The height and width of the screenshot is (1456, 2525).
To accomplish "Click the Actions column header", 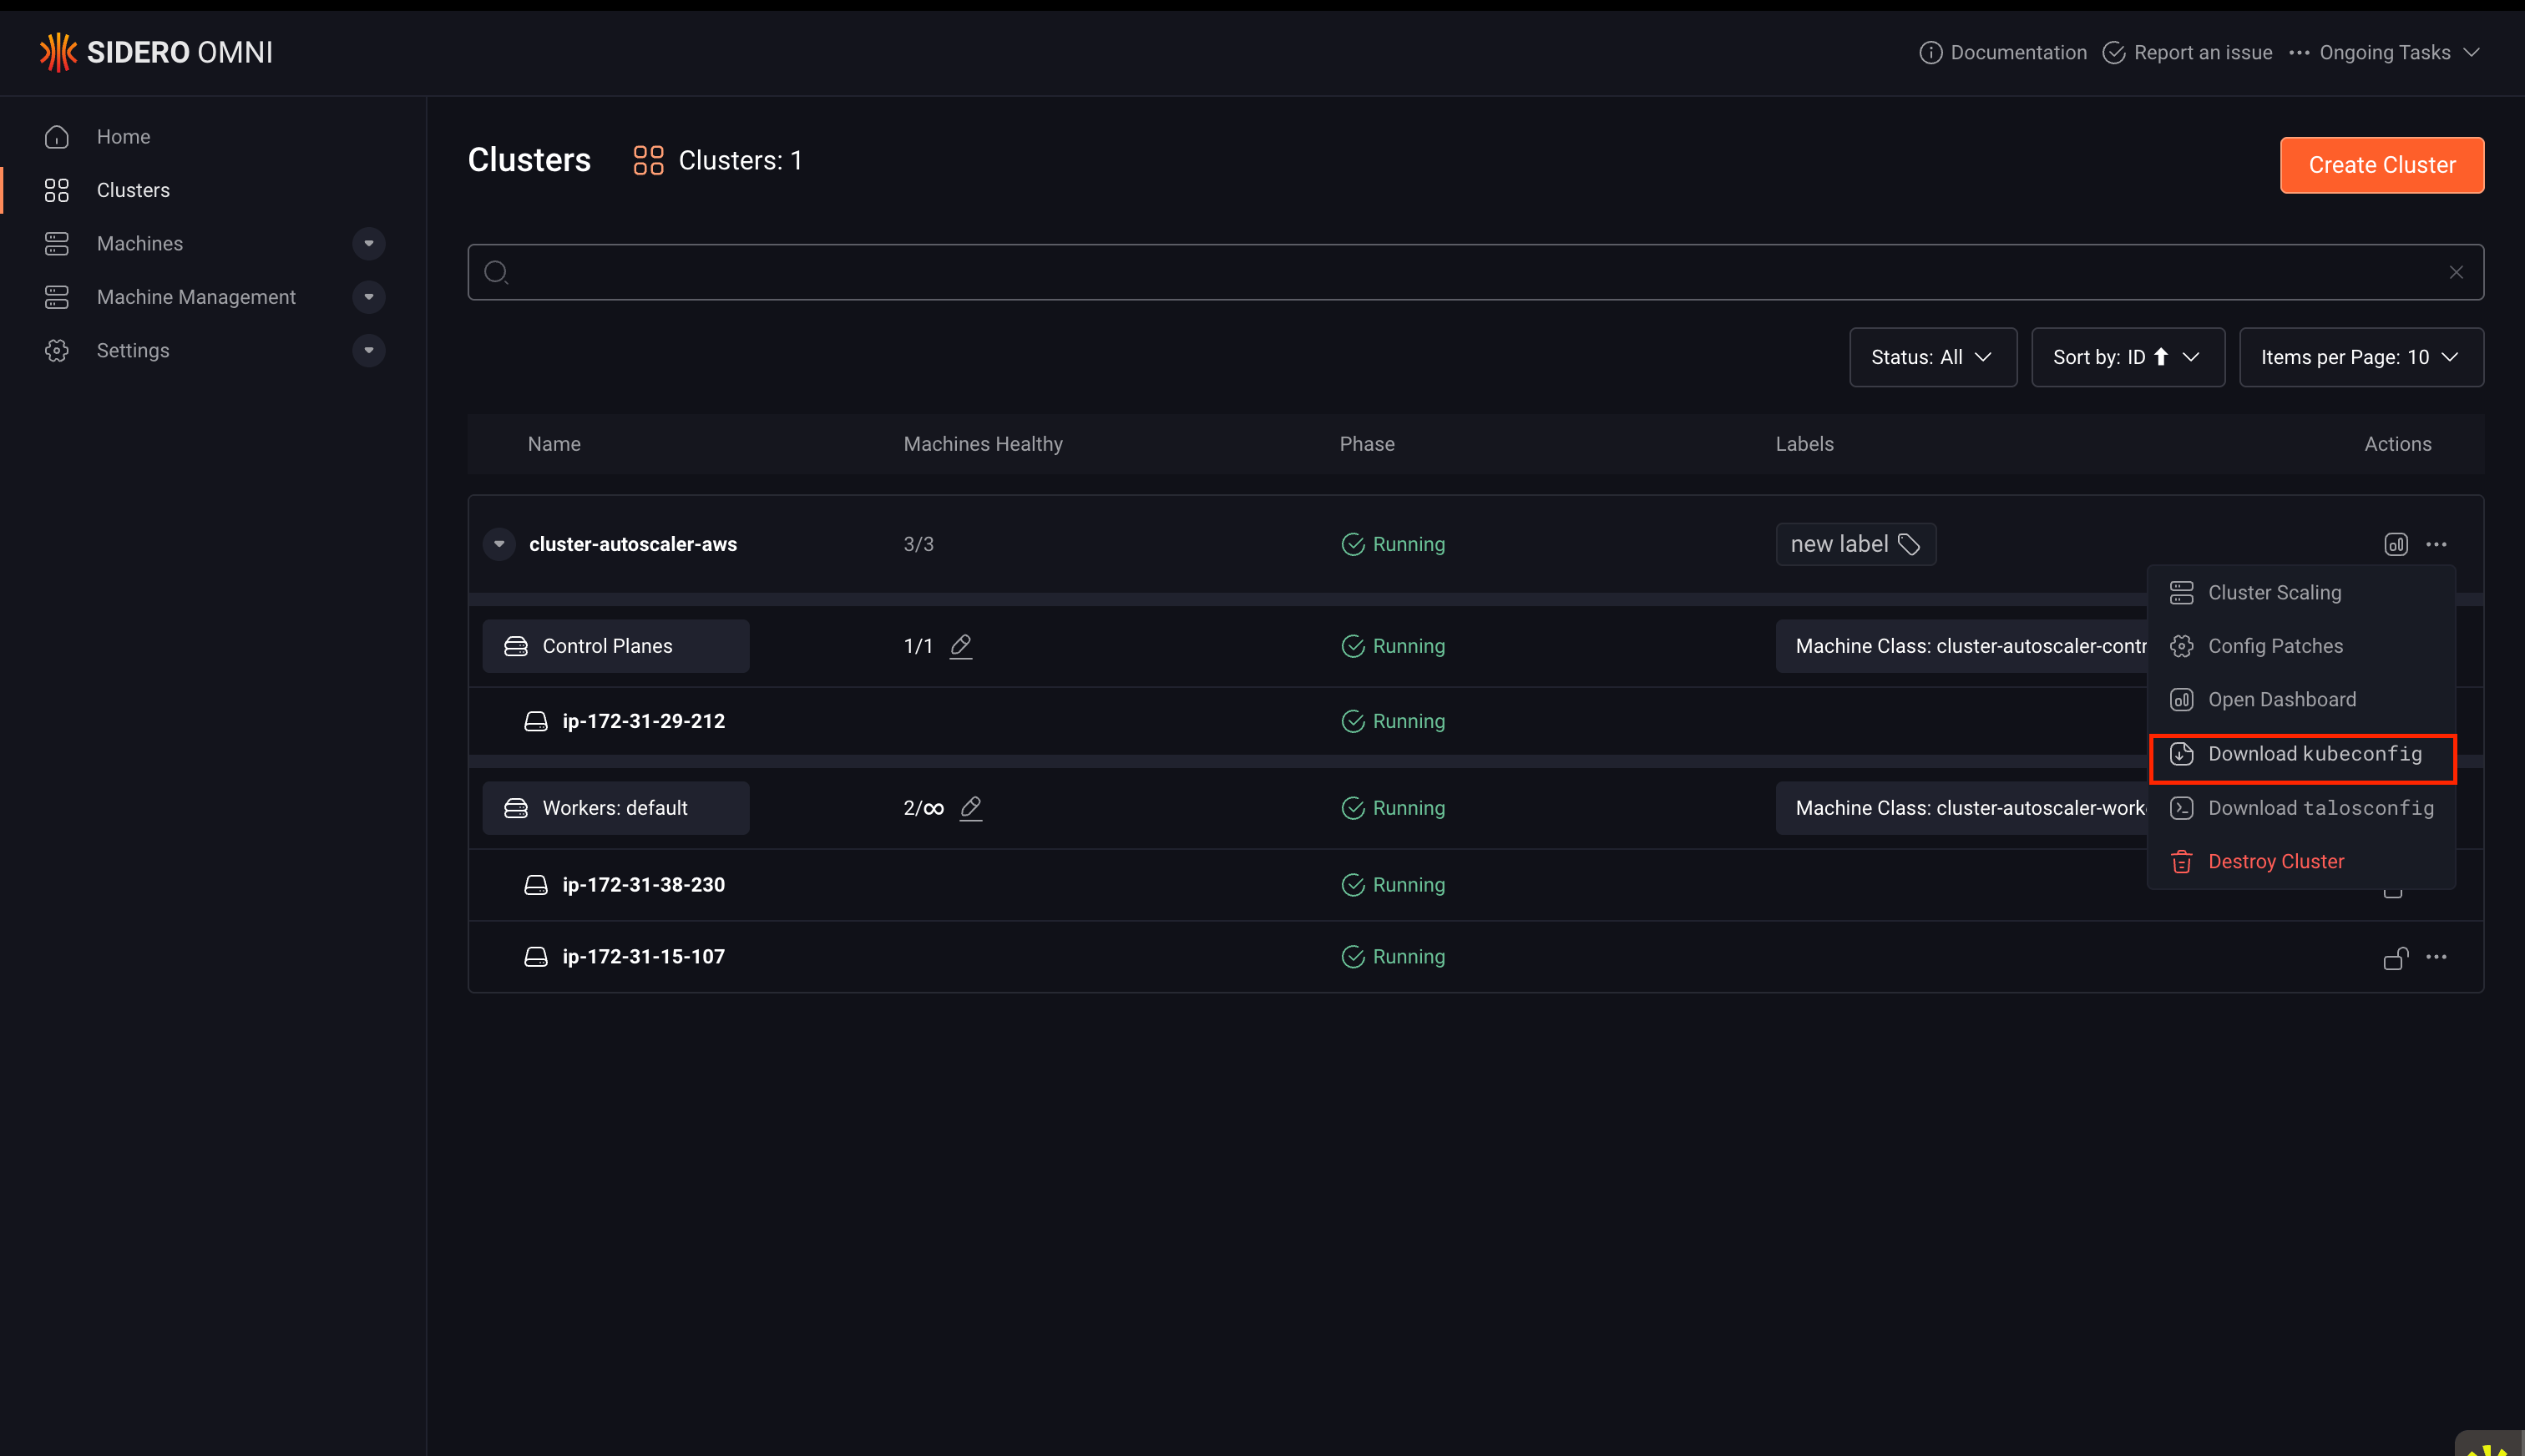I will [2397, 444].
